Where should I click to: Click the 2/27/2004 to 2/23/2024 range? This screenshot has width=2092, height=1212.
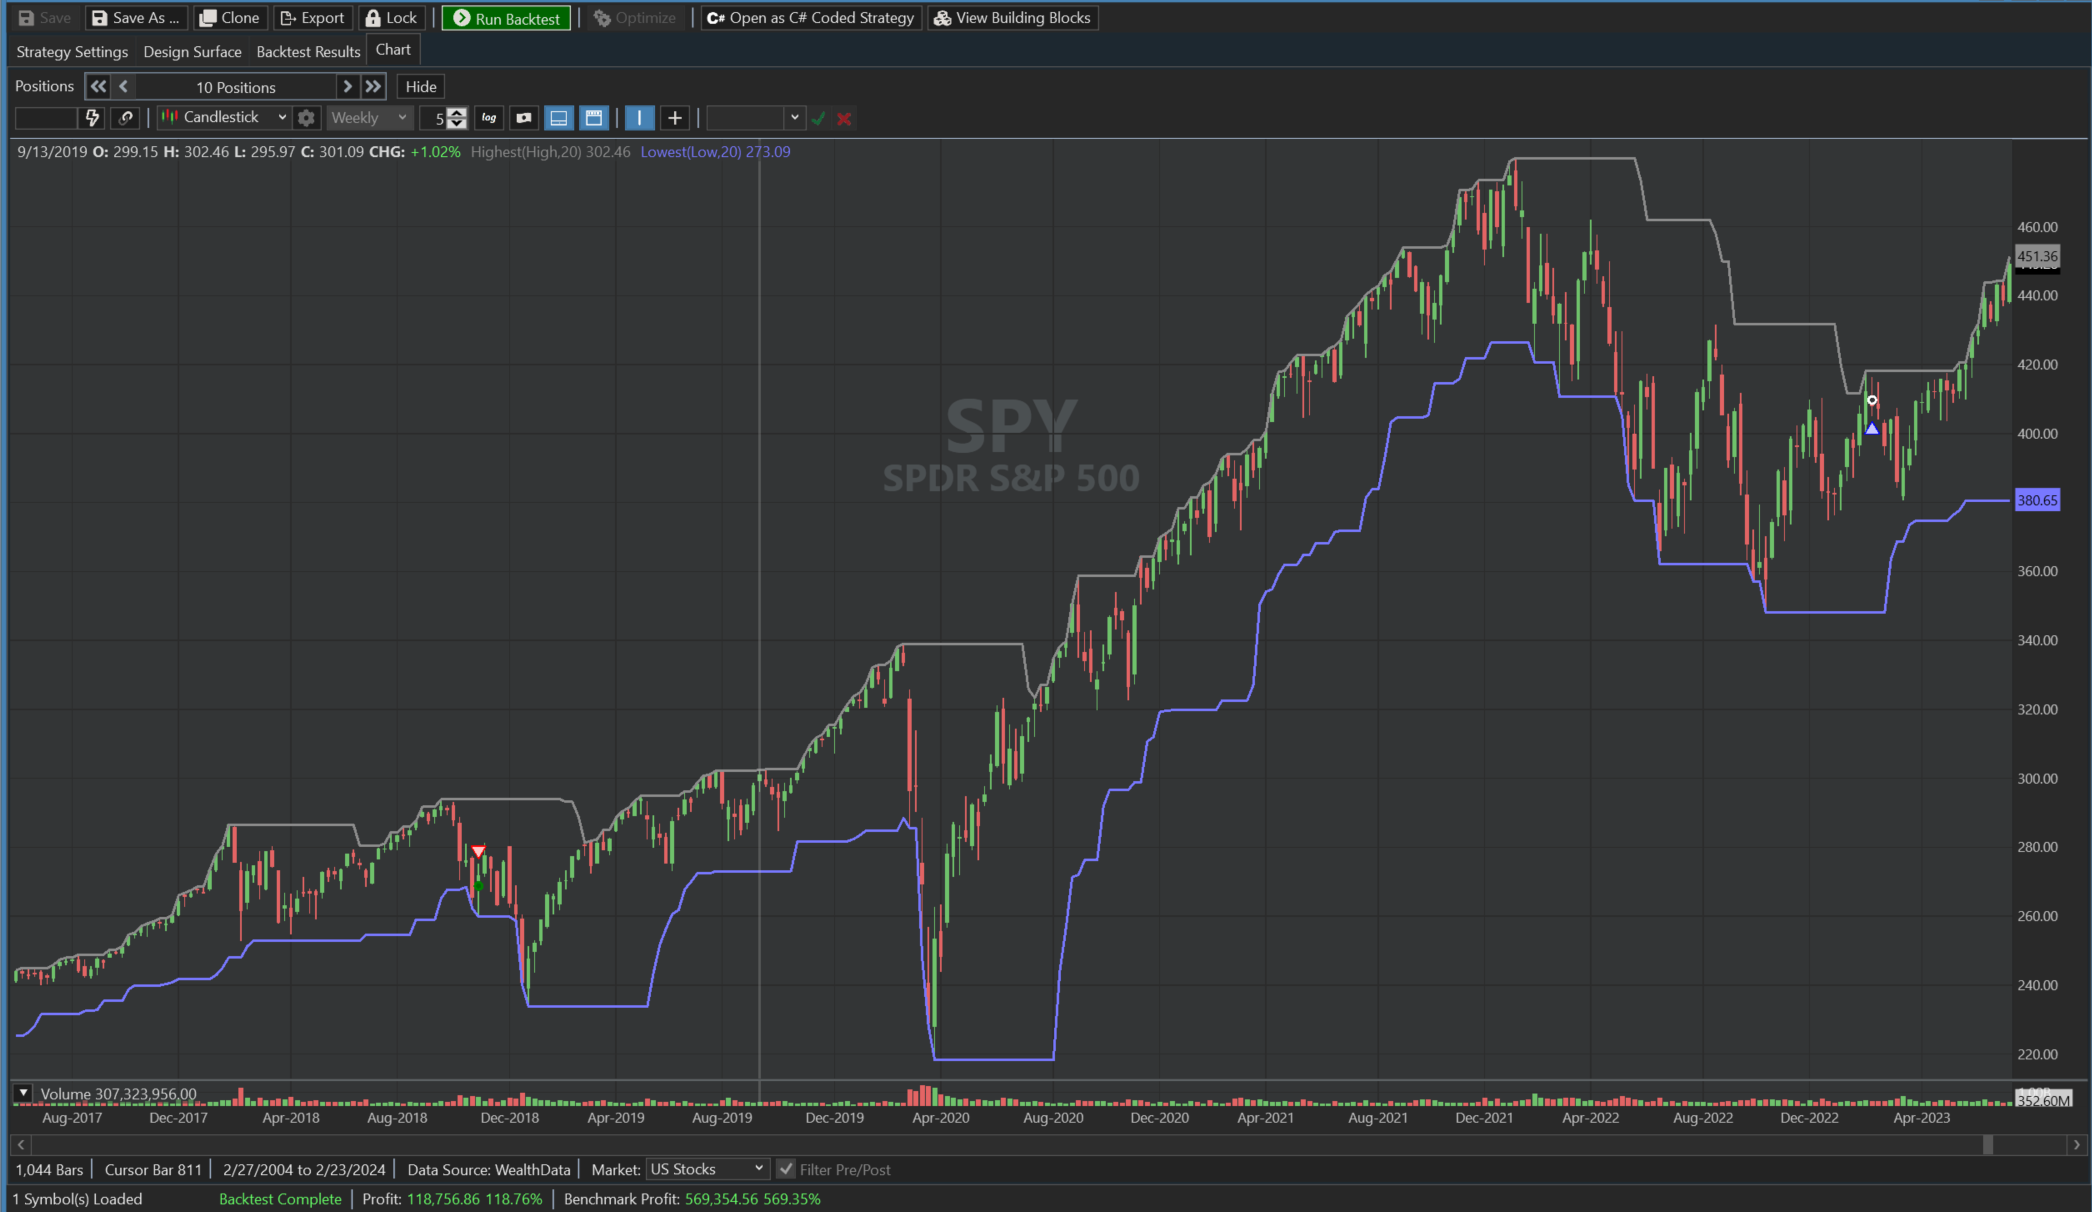[304, 1169]
